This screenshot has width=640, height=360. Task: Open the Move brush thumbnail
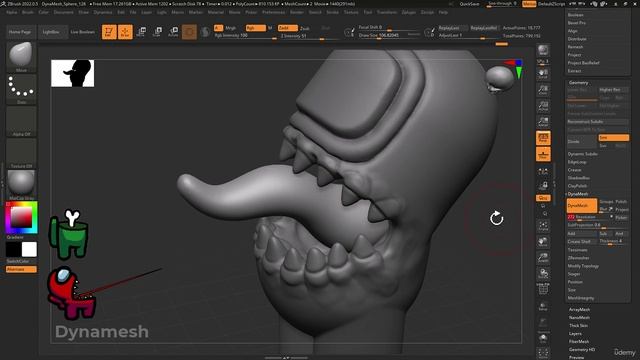[21, 57]
